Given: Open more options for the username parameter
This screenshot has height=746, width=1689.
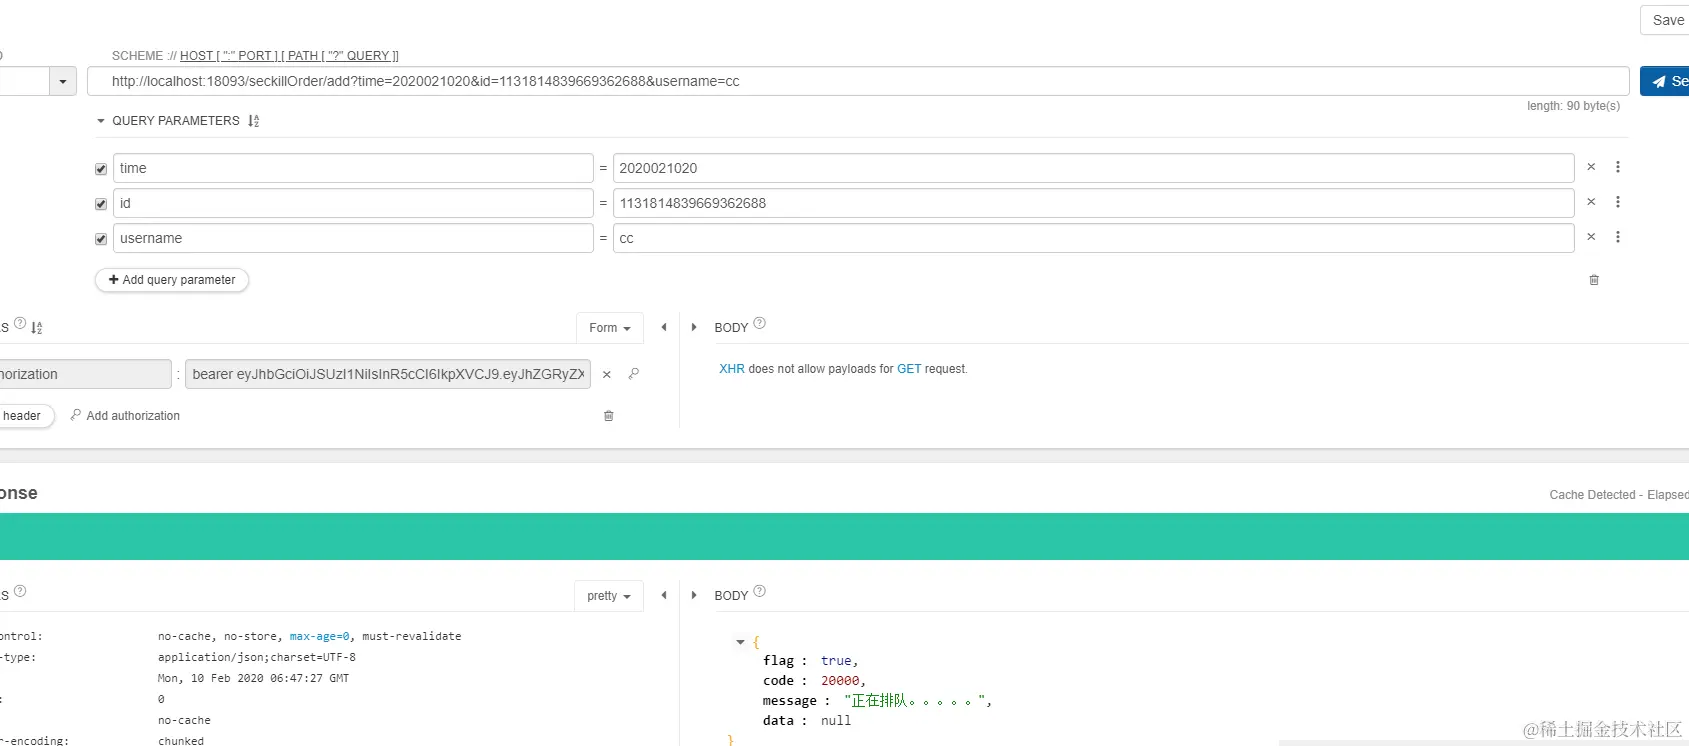Looking at the screenshot, I should tap(1618, 237).
